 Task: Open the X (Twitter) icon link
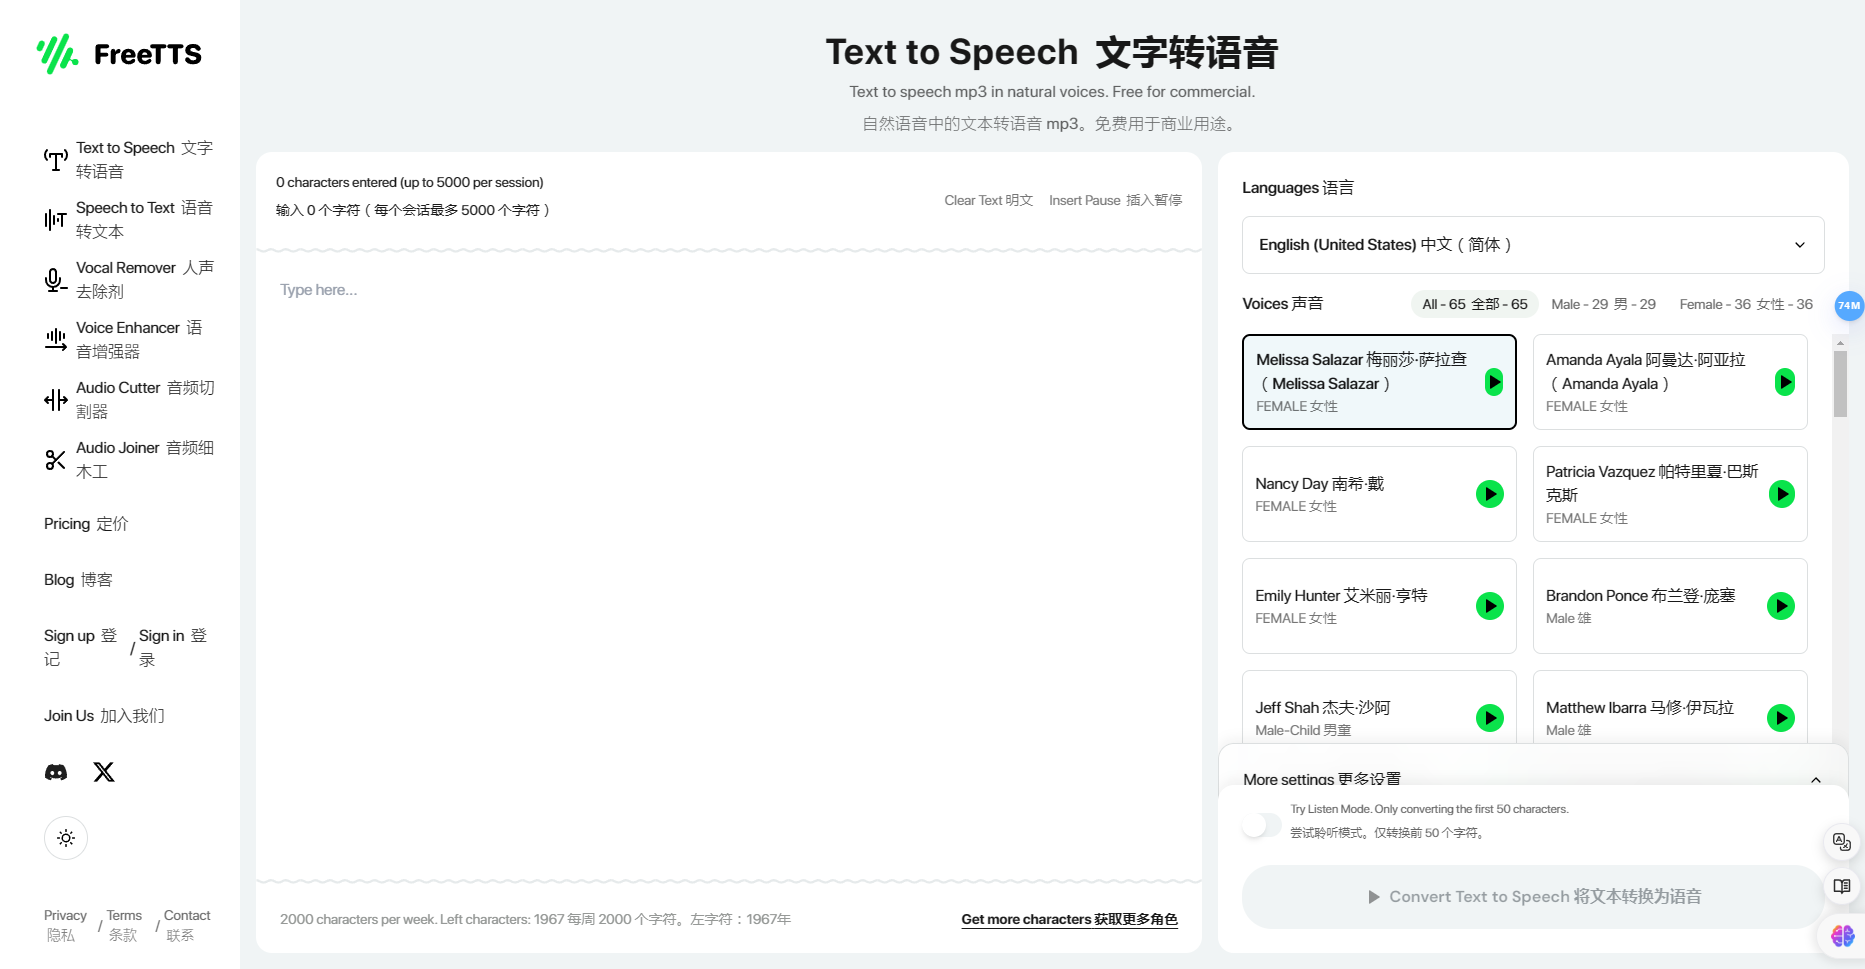click(104, 772)
